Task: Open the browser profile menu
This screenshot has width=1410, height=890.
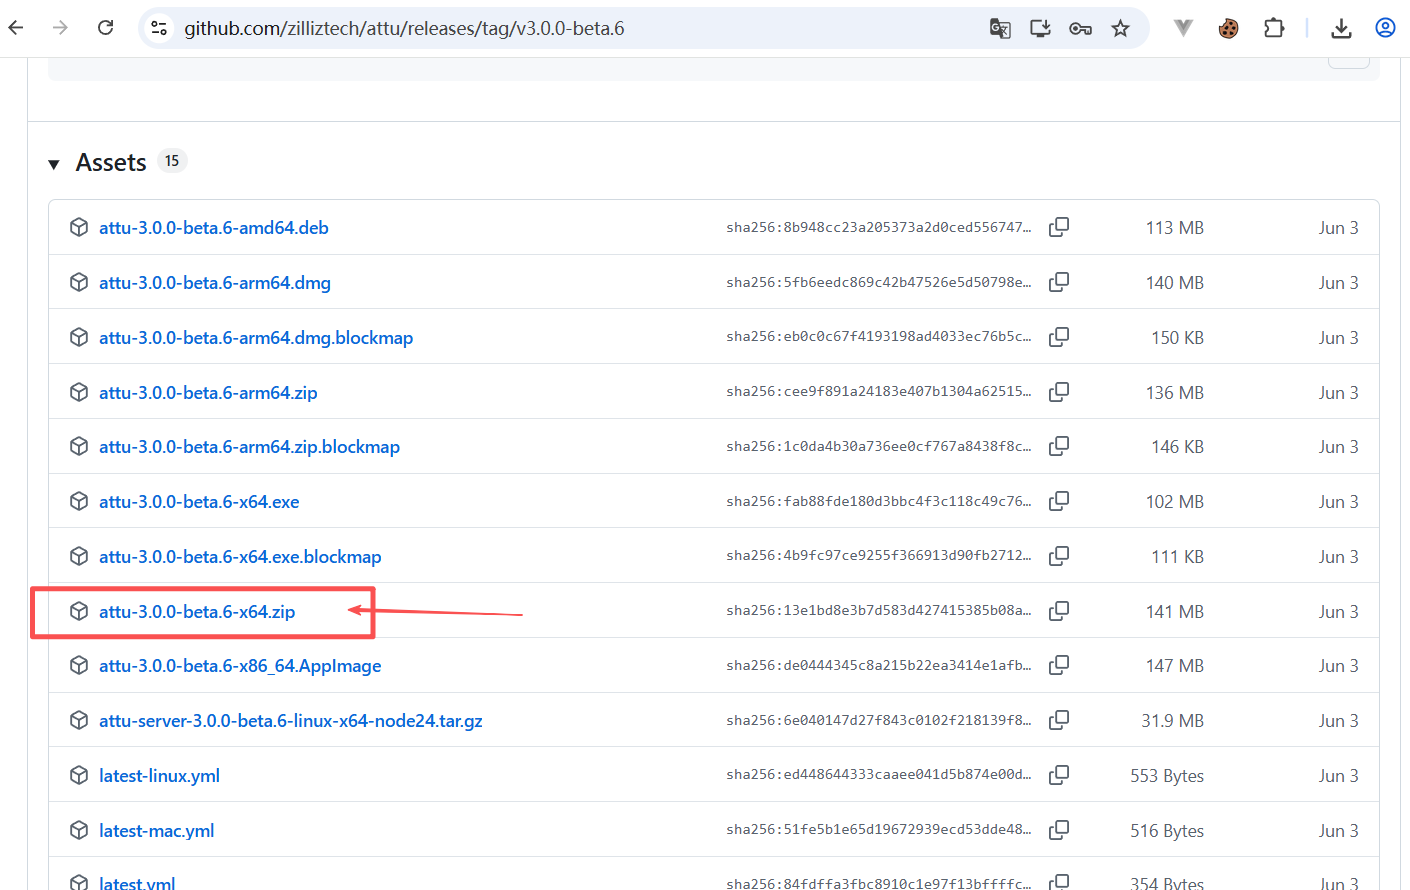Action: pyautogui.click(x=1385, y=28)
